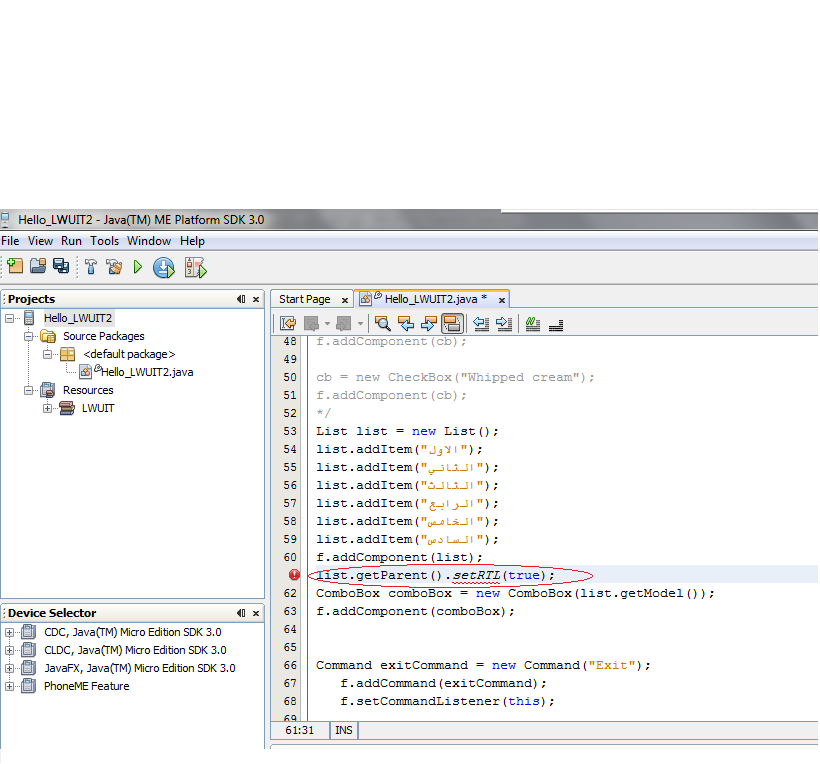Click the New Project toolbar icon
This screenshot has height=764, width=820.
point(15,267)
